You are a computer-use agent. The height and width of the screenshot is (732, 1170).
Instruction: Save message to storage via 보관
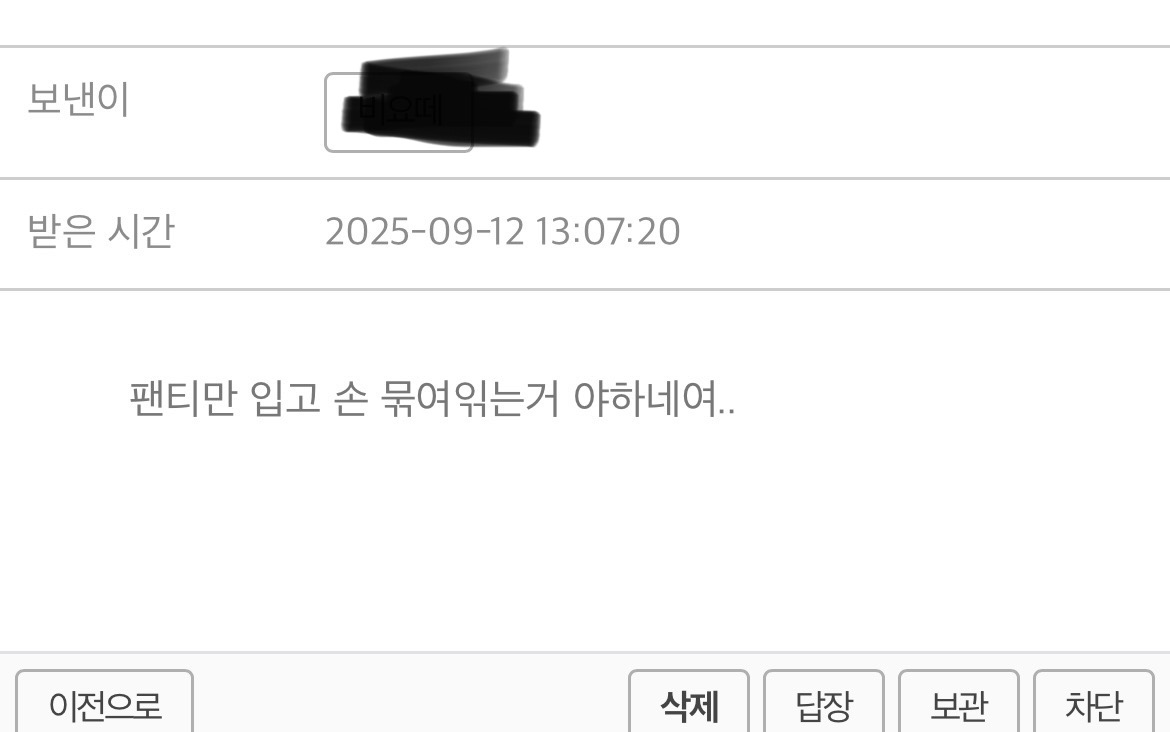[959, 702]
